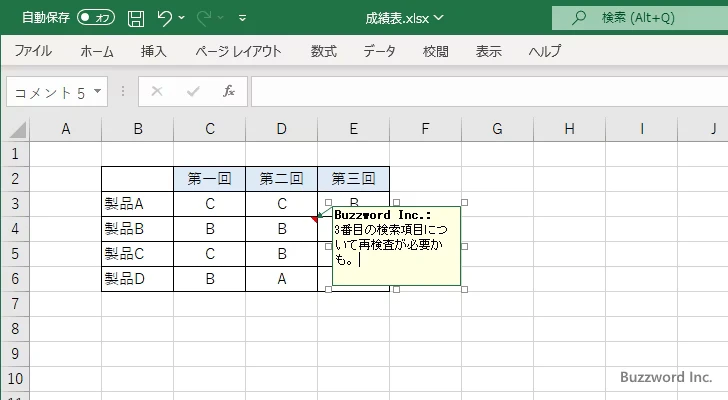Click the 製品D cell
The width and height of the screenshot is (728, 400).
(x=137, y=279)
